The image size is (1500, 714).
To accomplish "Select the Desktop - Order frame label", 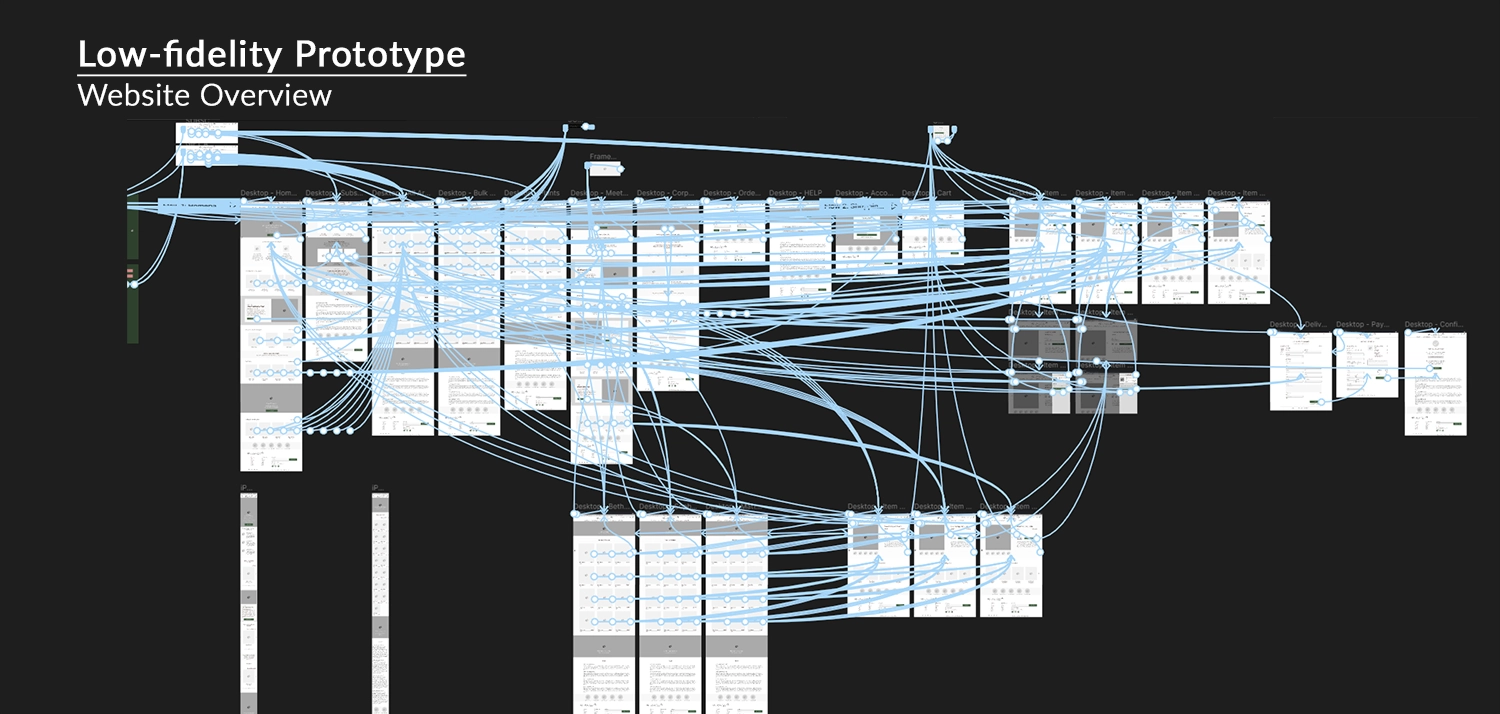I will click(x=732, y=193).
